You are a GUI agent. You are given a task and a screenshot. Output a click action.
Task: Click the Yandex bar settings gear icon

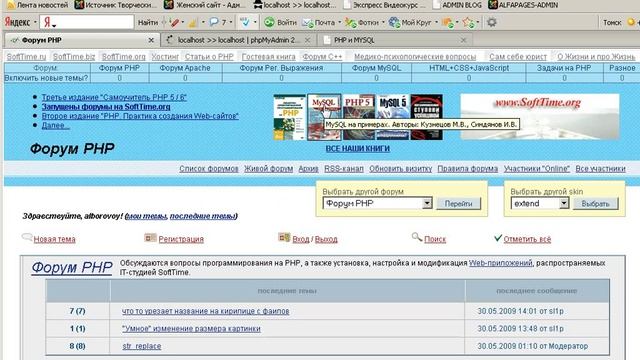click(492, 22)
